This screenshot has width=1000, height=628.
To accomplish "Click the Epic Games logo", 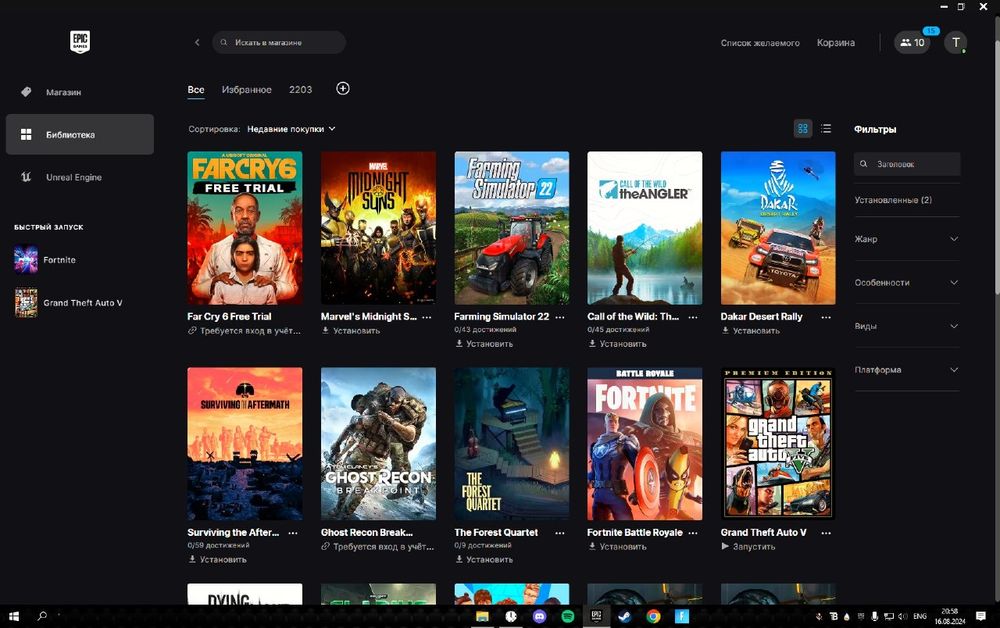I will (80, 42).
